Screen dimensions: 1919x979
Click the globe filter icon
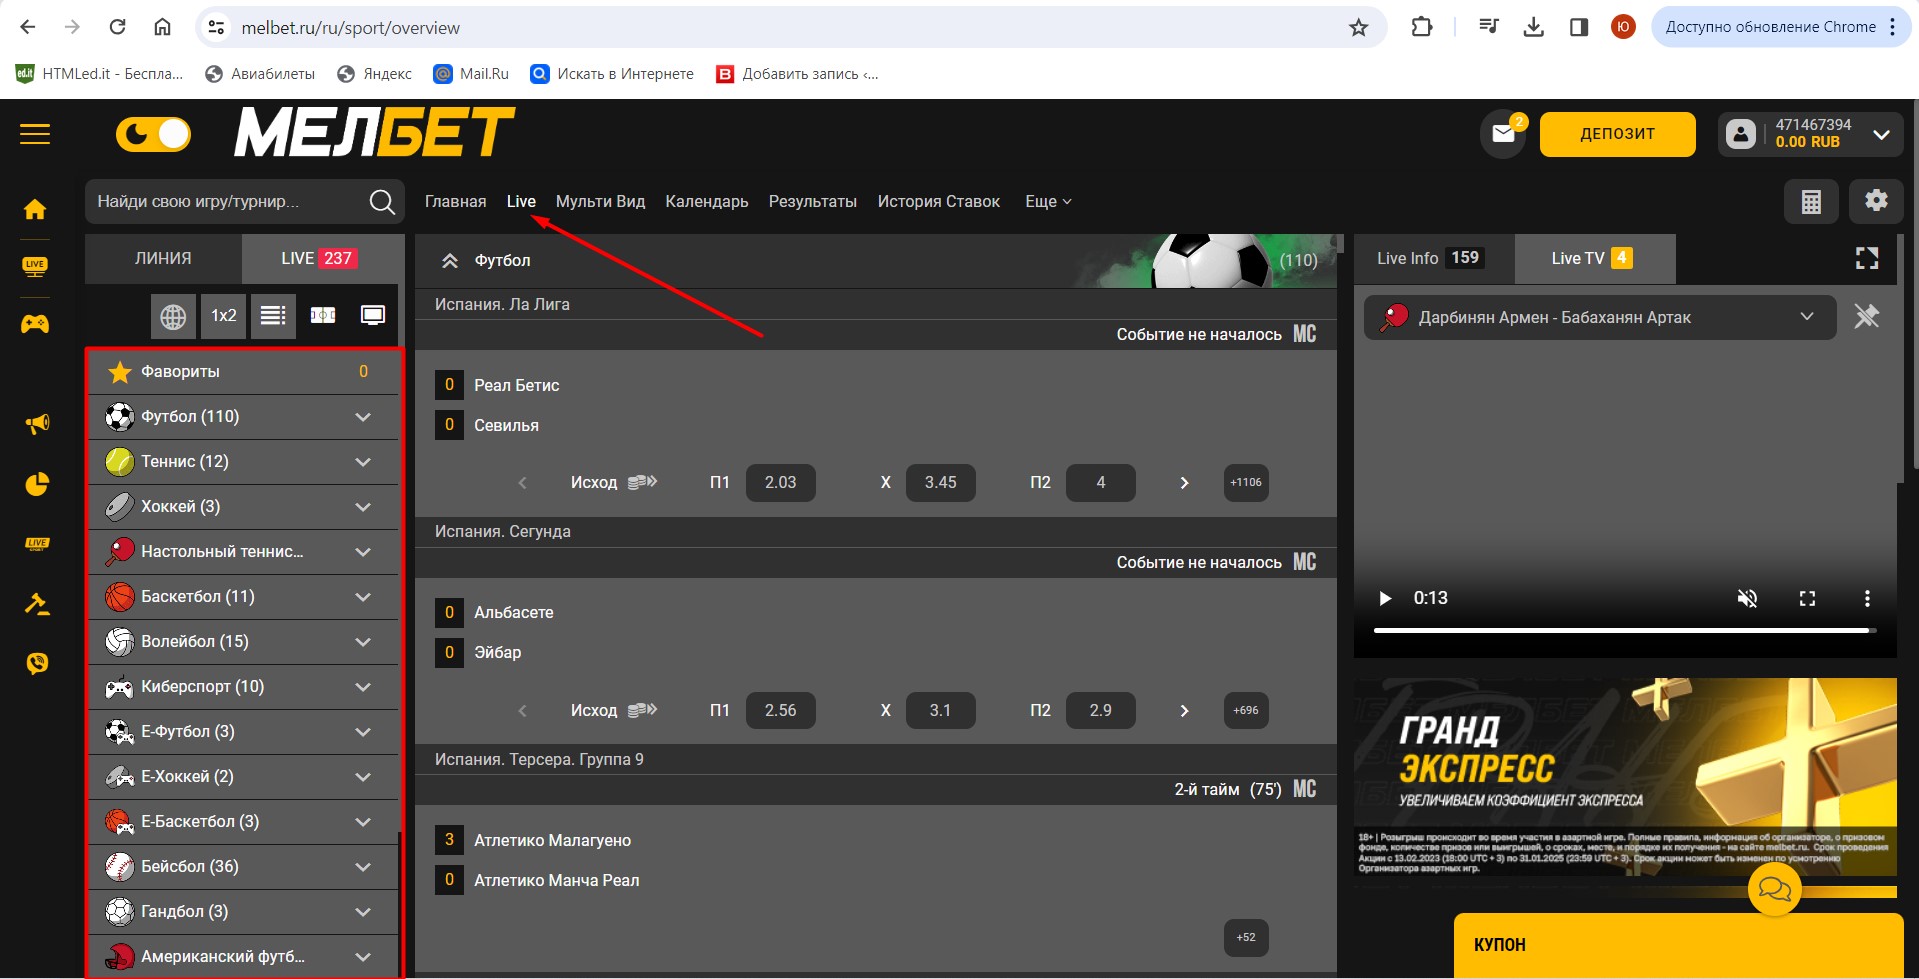point(173,316)
